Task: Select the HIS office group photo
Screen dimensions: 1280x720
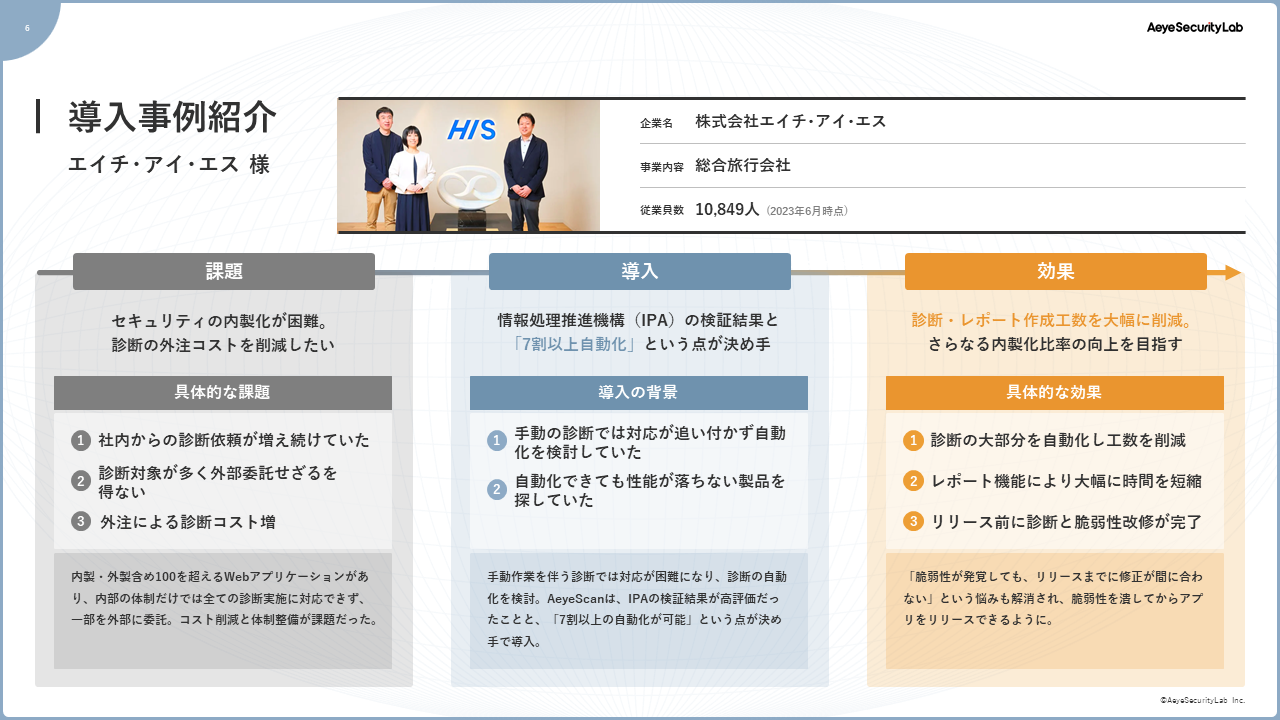Action: [x=469, y=166]
